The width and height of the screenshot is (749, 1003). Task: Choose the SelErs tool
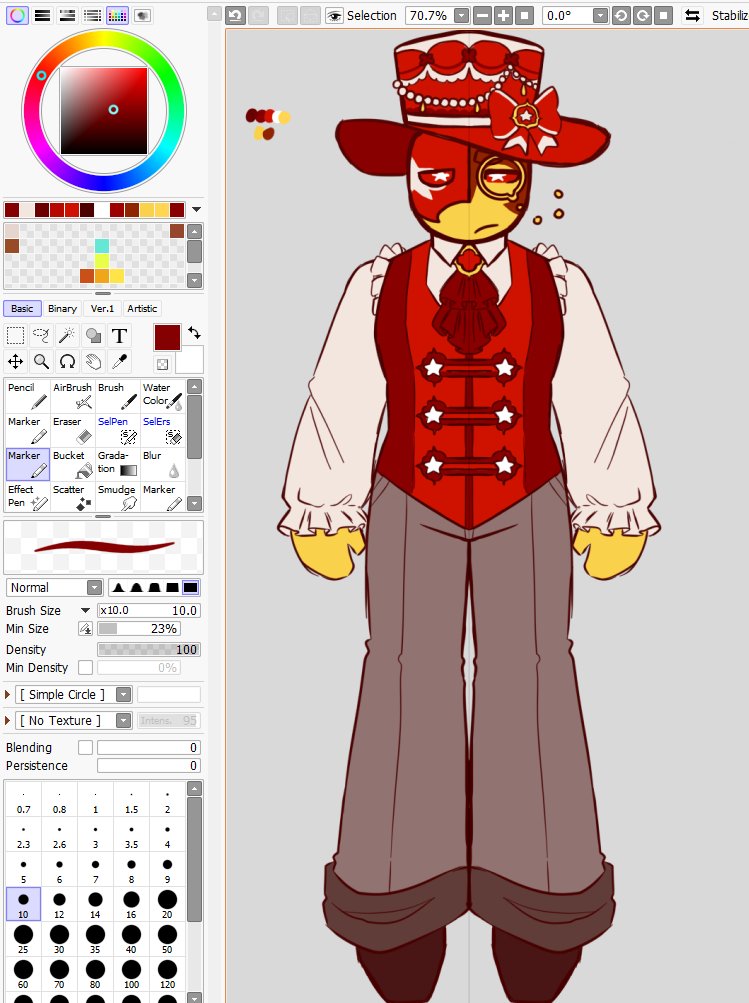[x=162, y=430]
